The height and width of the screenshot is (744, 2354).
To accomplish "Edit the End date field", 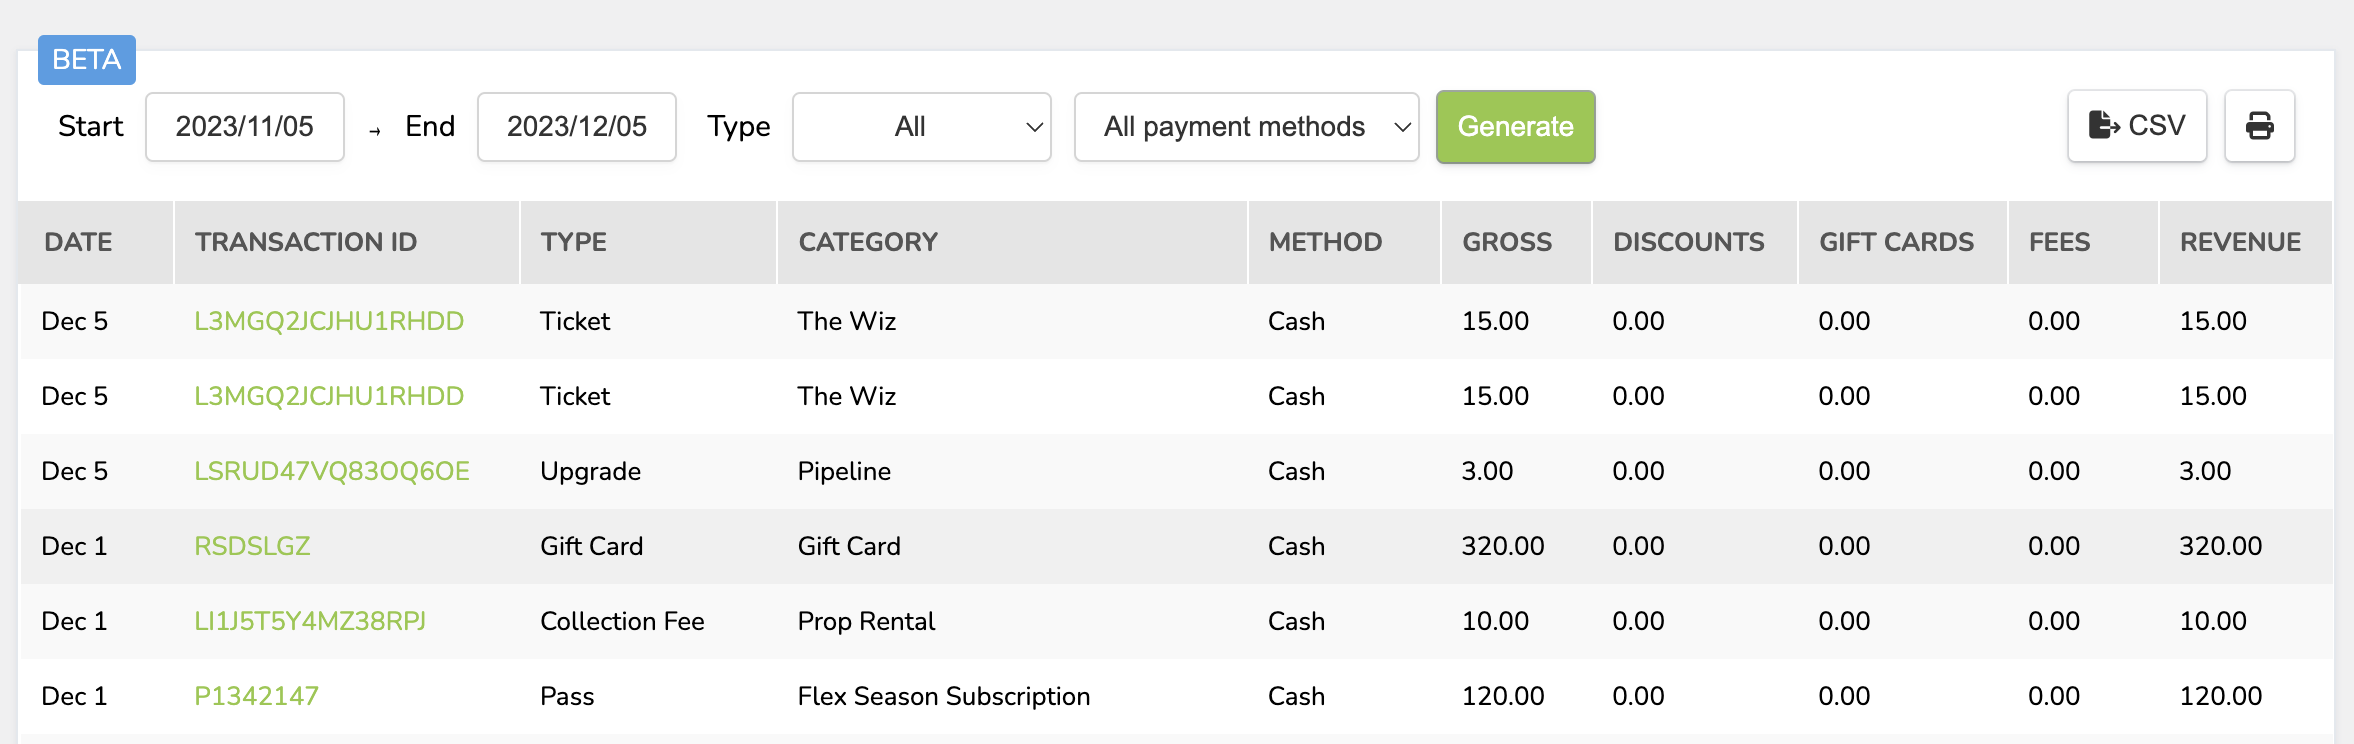I will 576,127.
